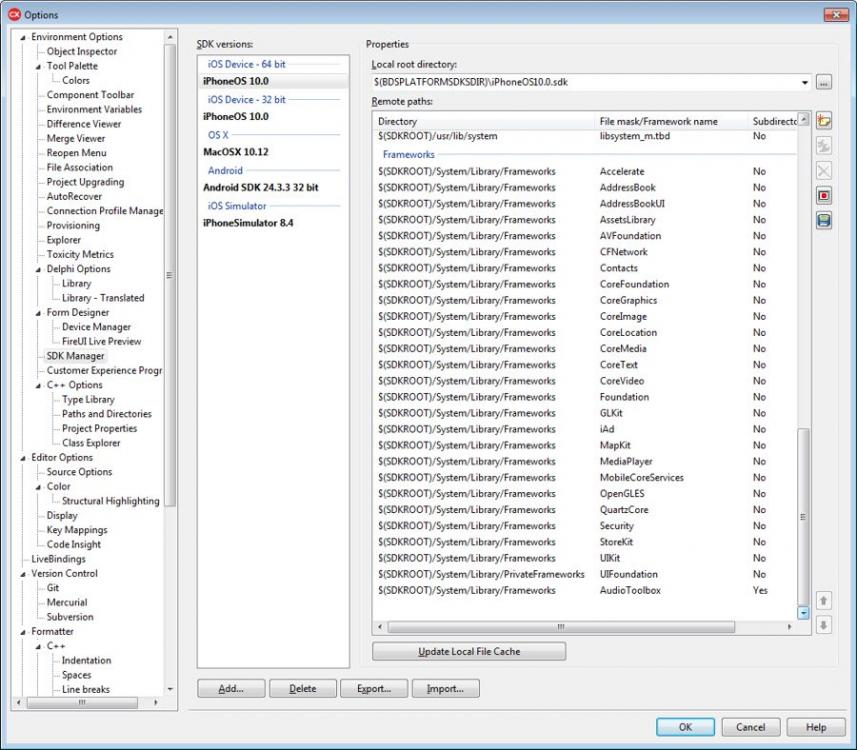
Task: Delete the selected SDK version
Action: [303, 689]
